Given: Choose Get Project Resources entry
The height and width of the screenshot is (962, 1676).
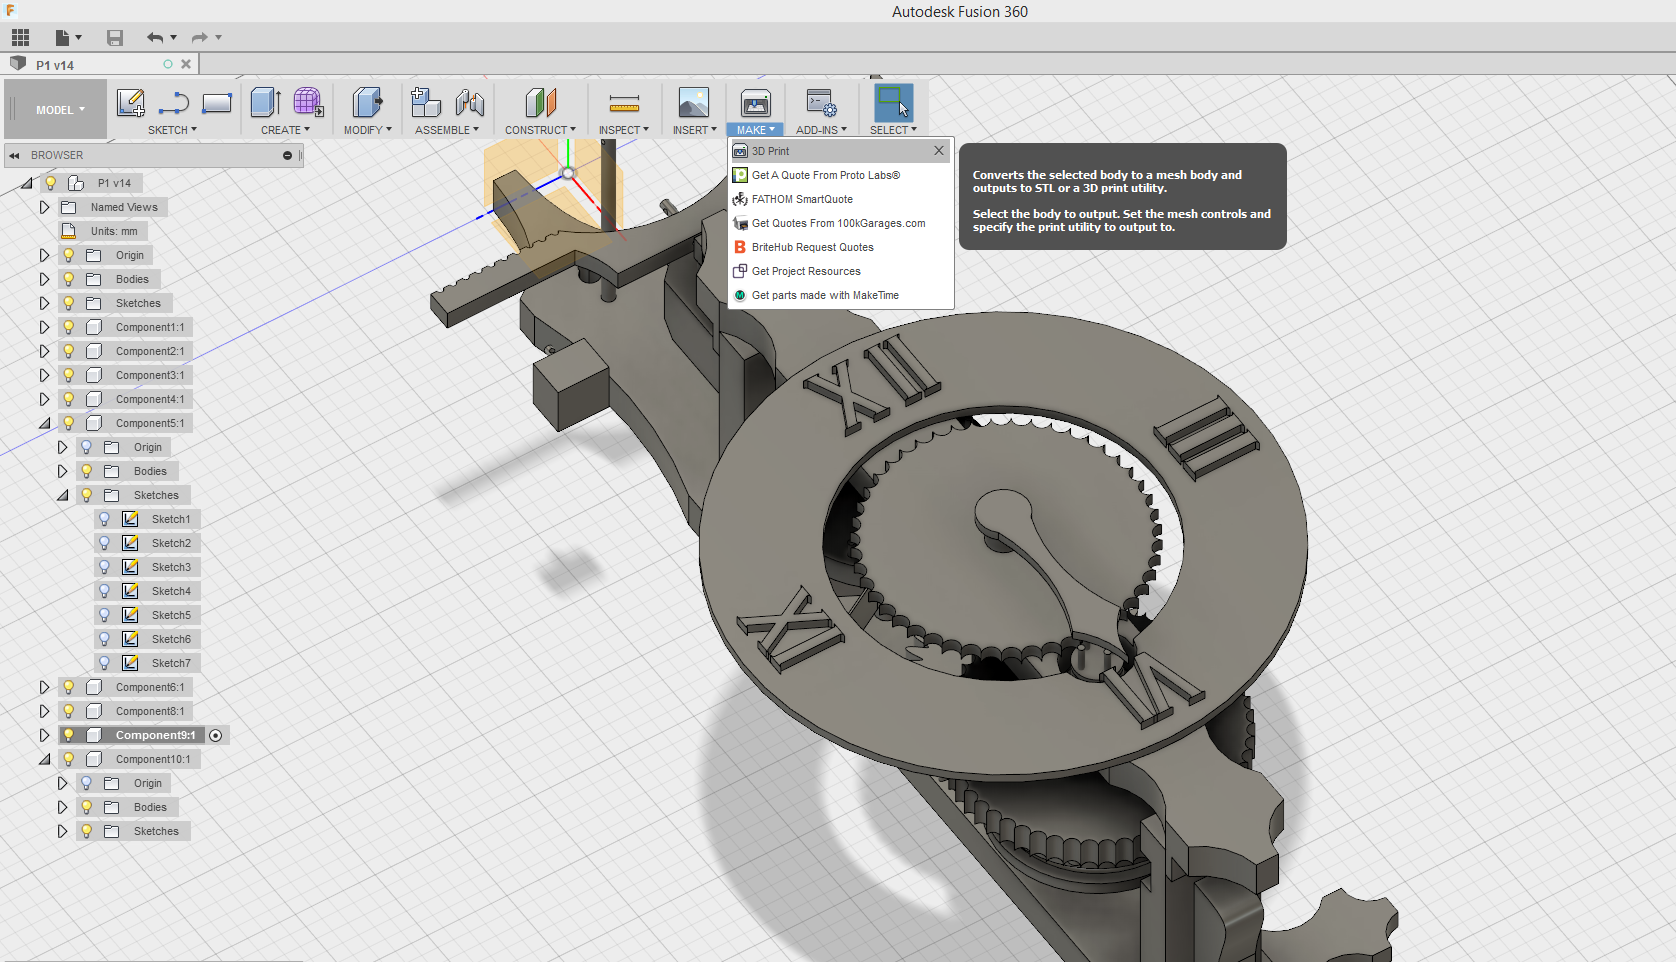Looking at the screenshot, I should point(840,271).
